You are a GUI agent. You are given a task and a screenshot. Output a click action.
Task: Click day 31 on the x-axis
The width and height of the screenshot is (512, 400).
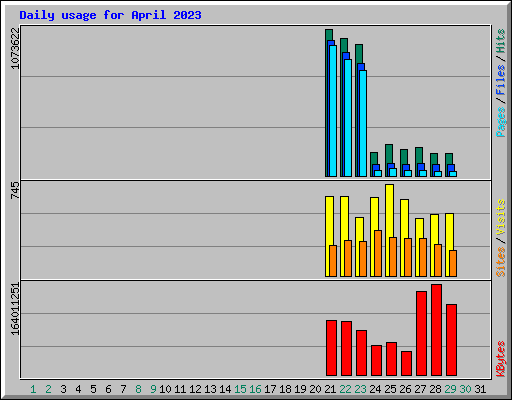point(480,389)
